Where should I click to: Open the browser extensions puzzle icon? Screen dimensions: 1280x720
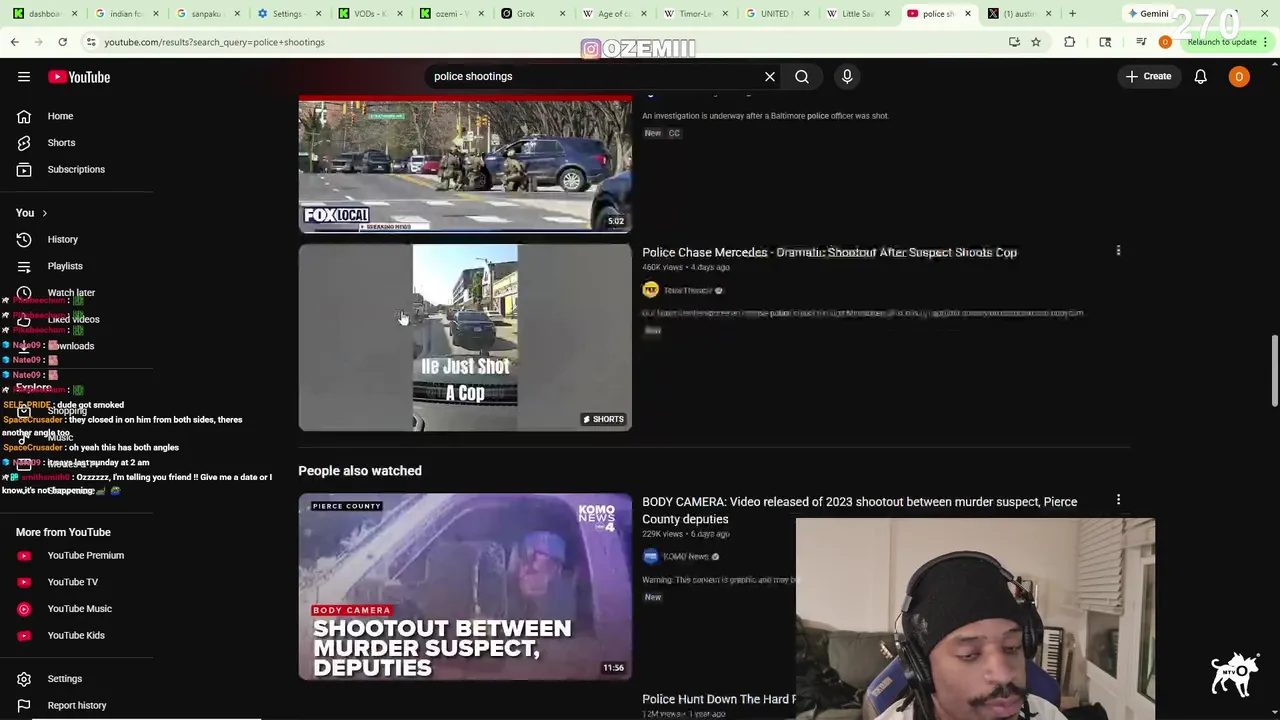click(1070, 42)
